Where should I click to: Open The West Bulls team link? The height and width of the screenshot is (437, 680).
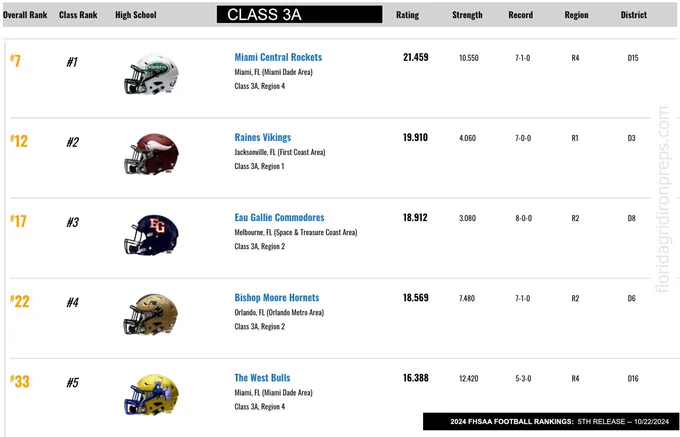pyautogui.click(x=262, y=378)
